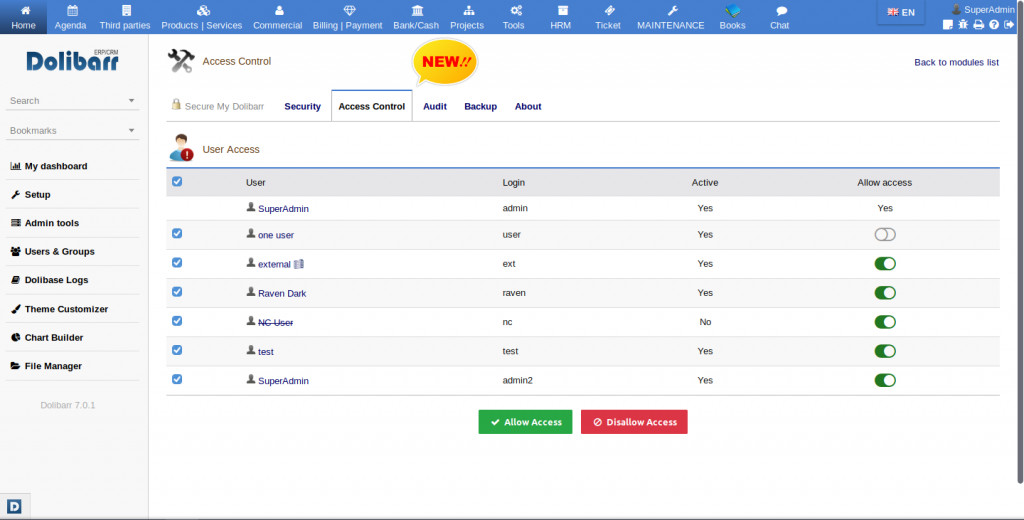This screenshot has width=1024, height=520.
Task: Click the Back to modules list link
Action: coord(956,62)
